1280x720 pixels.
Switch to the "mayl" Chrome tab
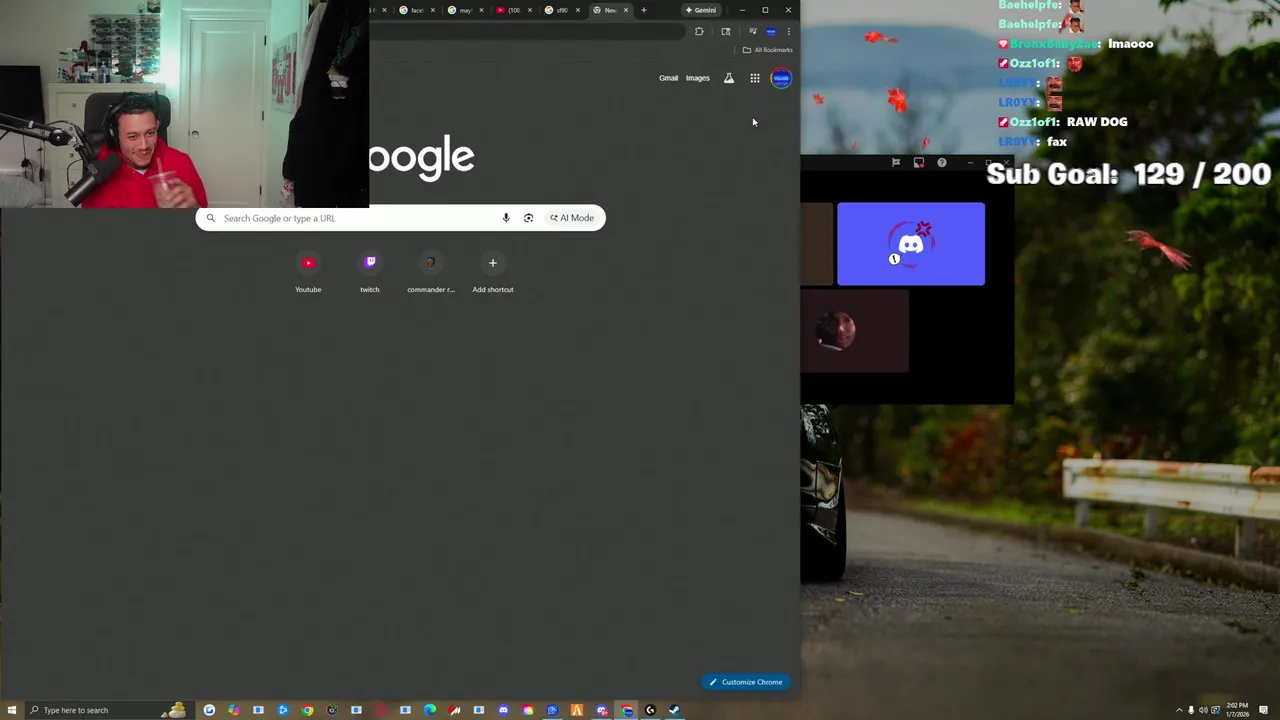[x=465, y=10]
